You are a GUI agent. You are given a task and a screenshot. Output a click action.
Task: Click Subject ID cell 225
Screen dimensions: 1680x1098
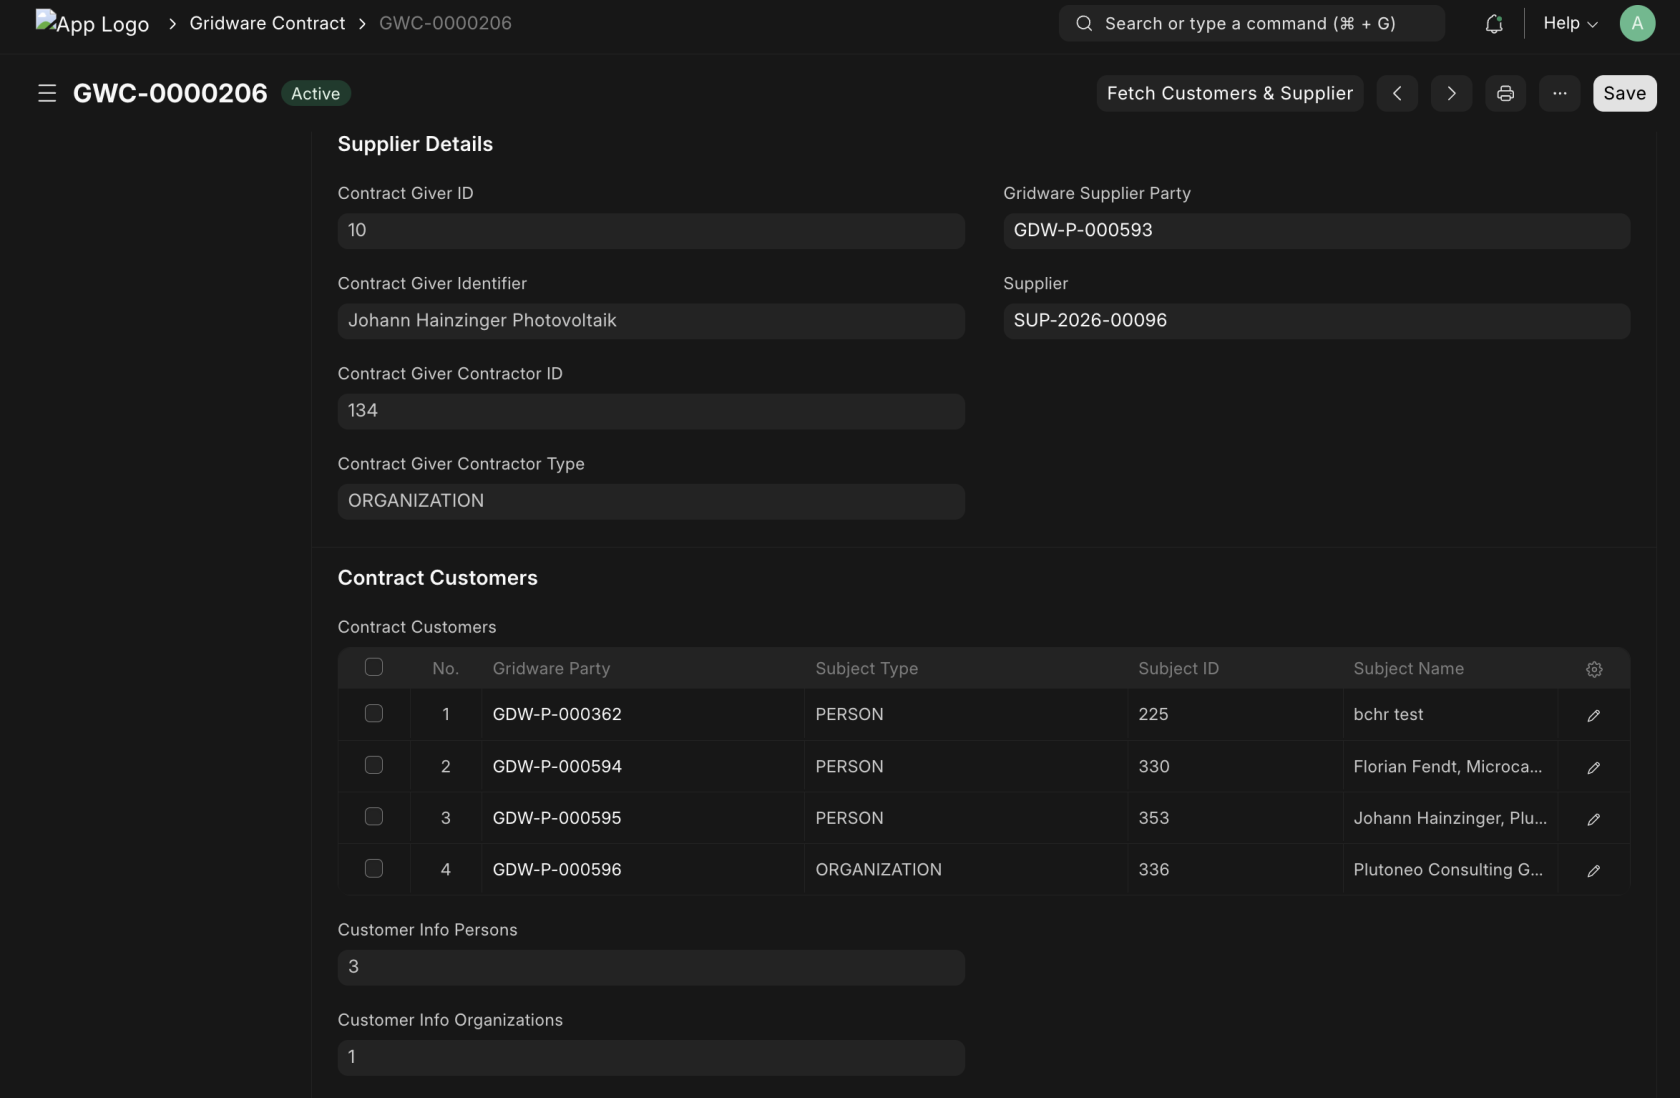pos(1235,714)
